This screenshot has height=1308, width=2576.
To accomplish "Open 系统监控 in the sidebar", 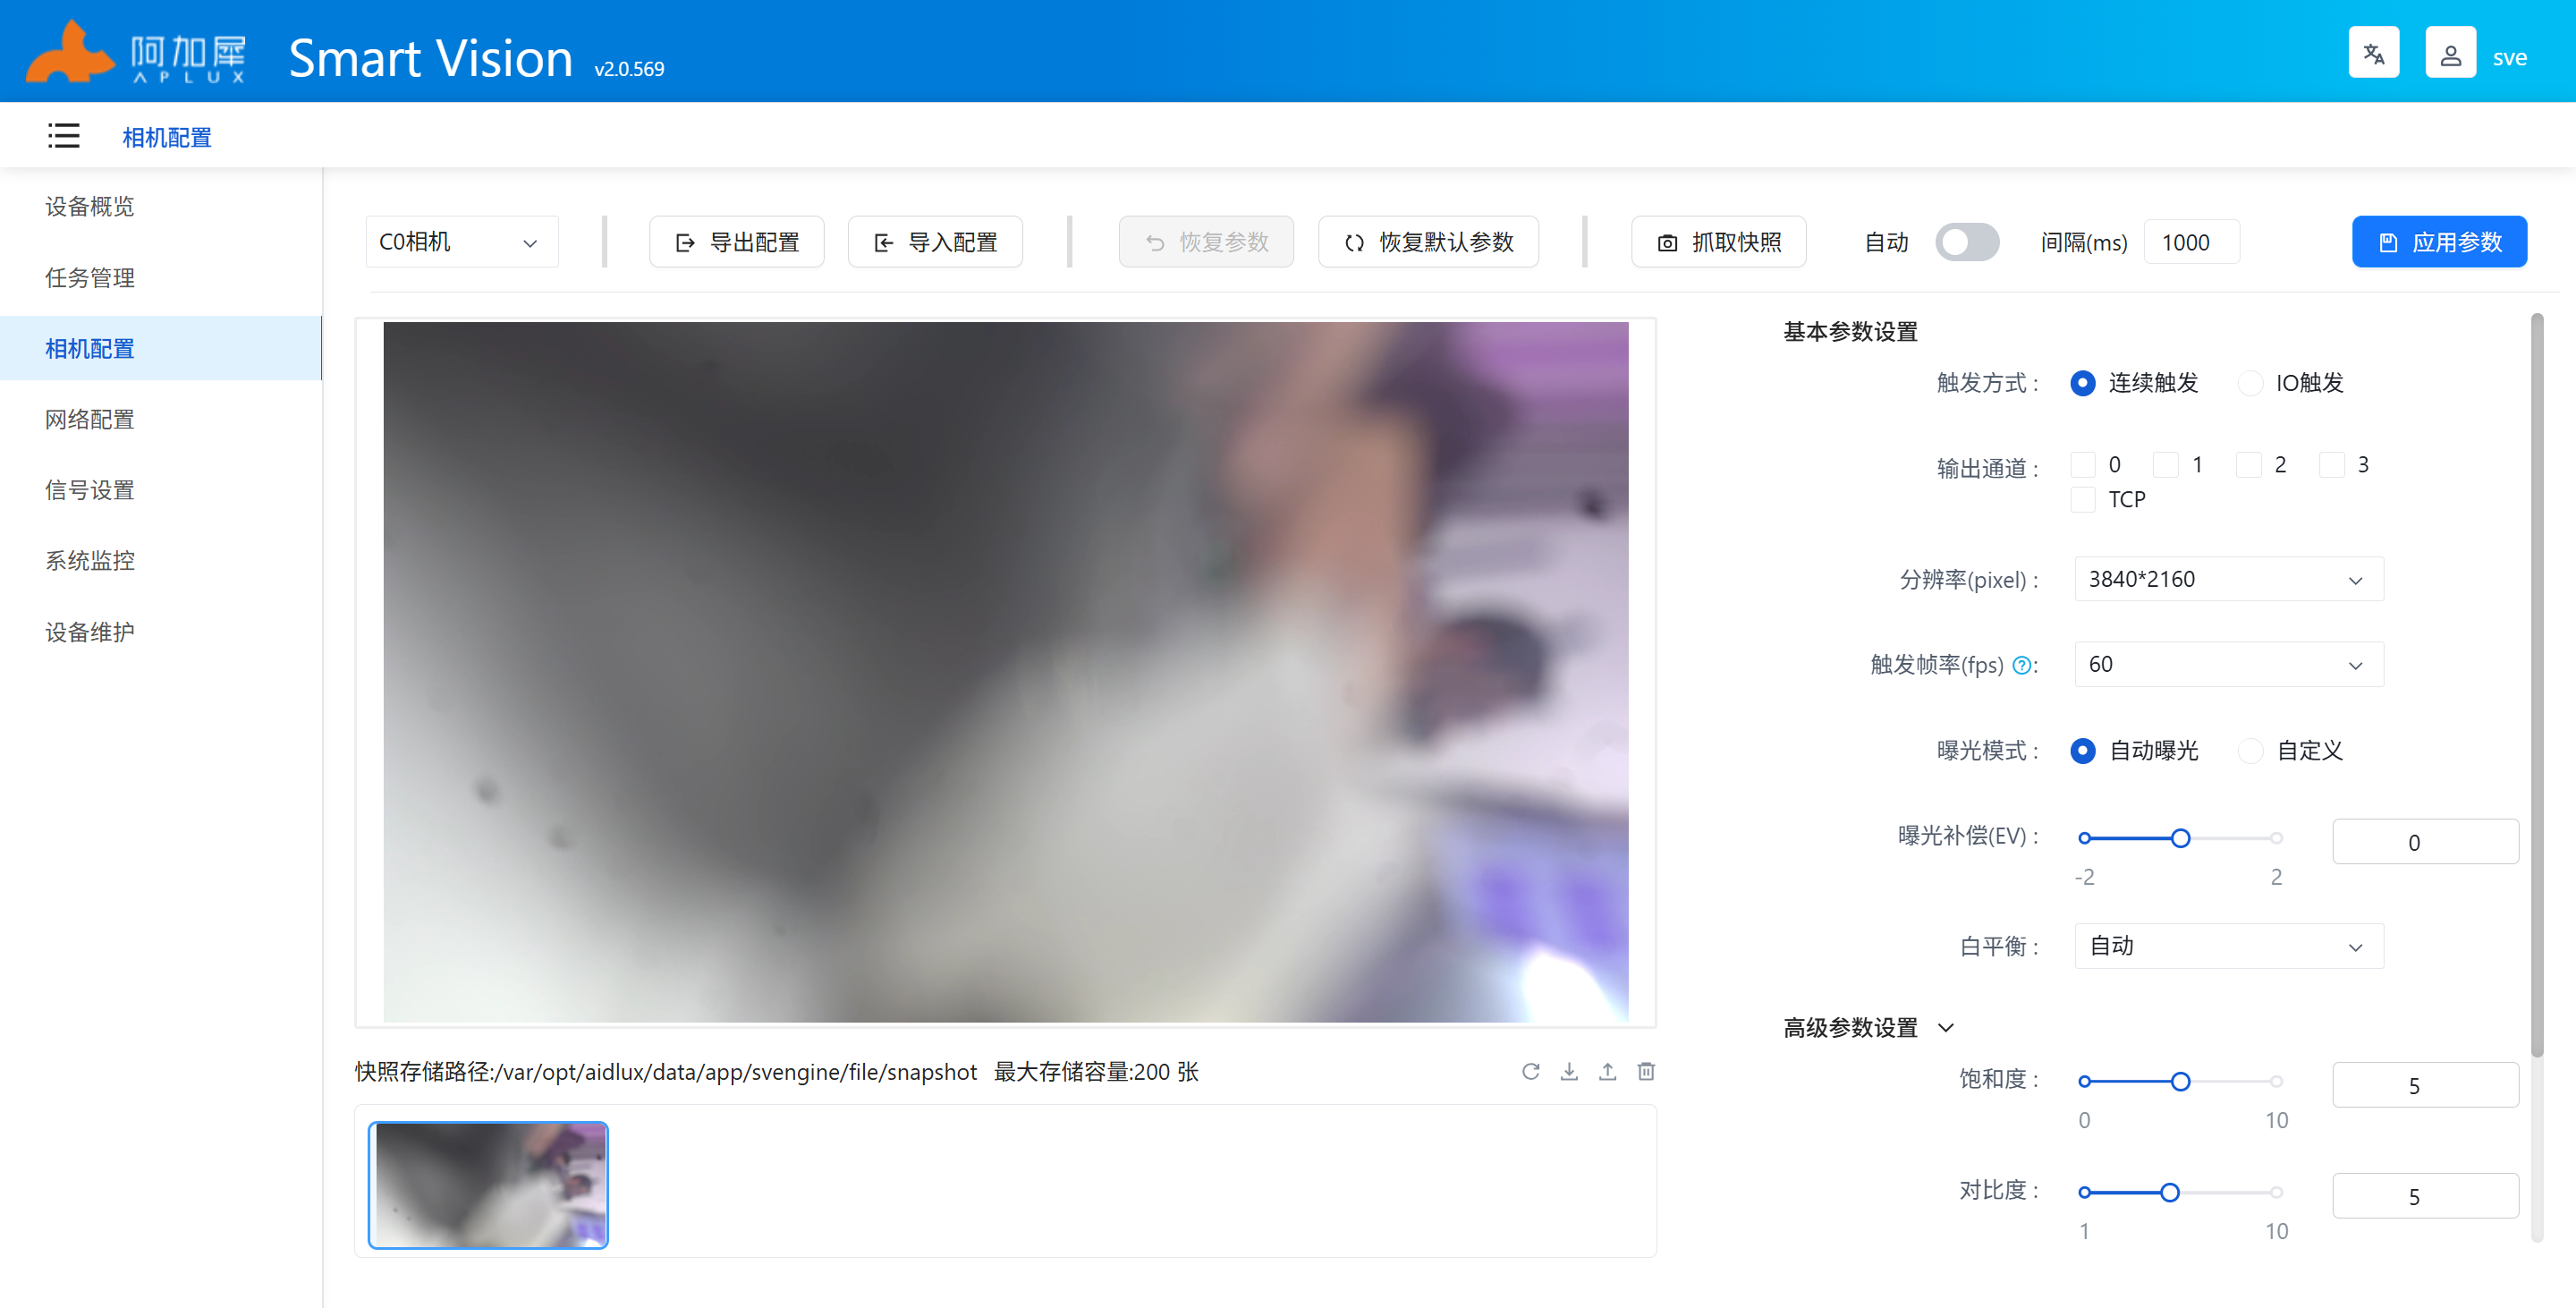I will 90,561.
